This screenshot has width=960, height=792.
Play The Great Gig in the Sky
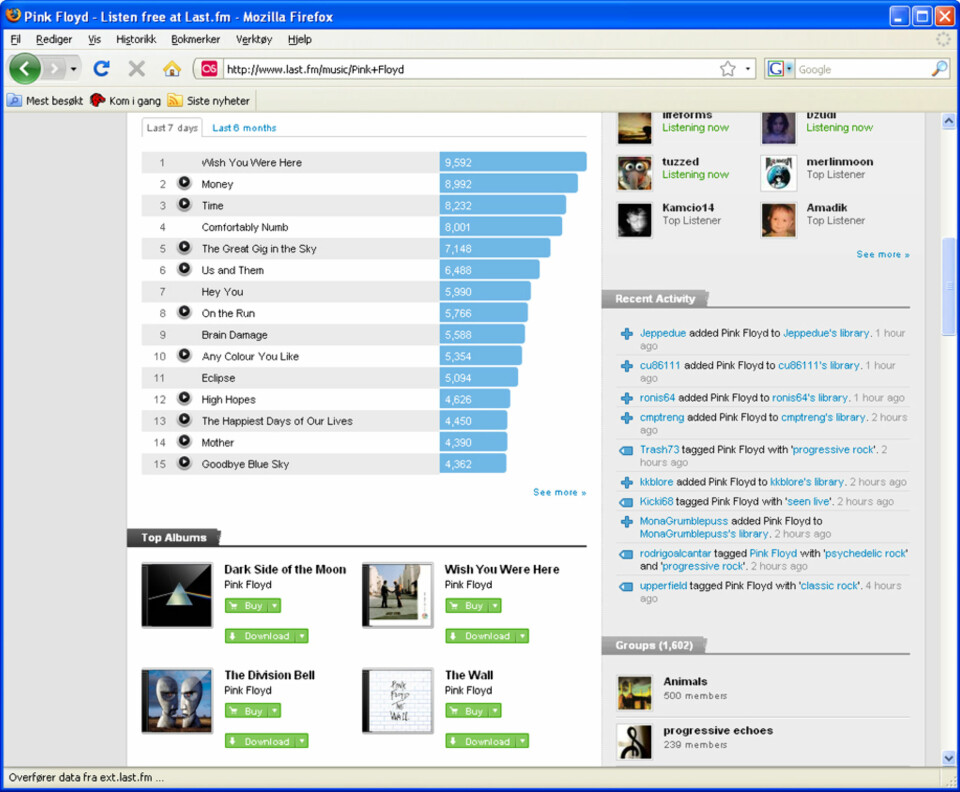click(x=184, y=247)
